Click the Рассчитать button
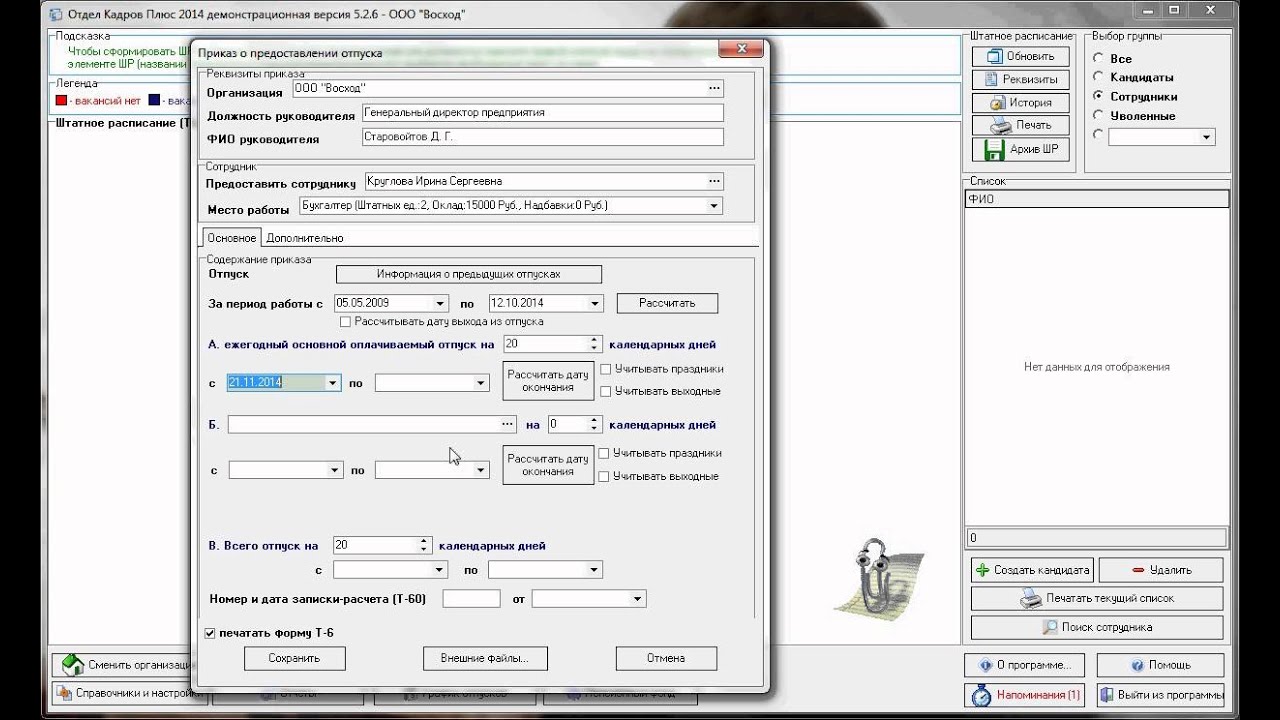The height and width of the screenshot is (720, 1280). pyautogui.click(x=667, y=303)
